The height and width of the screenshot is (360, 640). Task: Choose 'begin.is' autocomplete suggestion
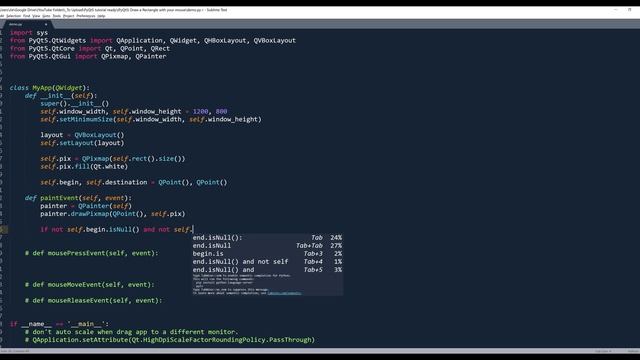point(267,254)
